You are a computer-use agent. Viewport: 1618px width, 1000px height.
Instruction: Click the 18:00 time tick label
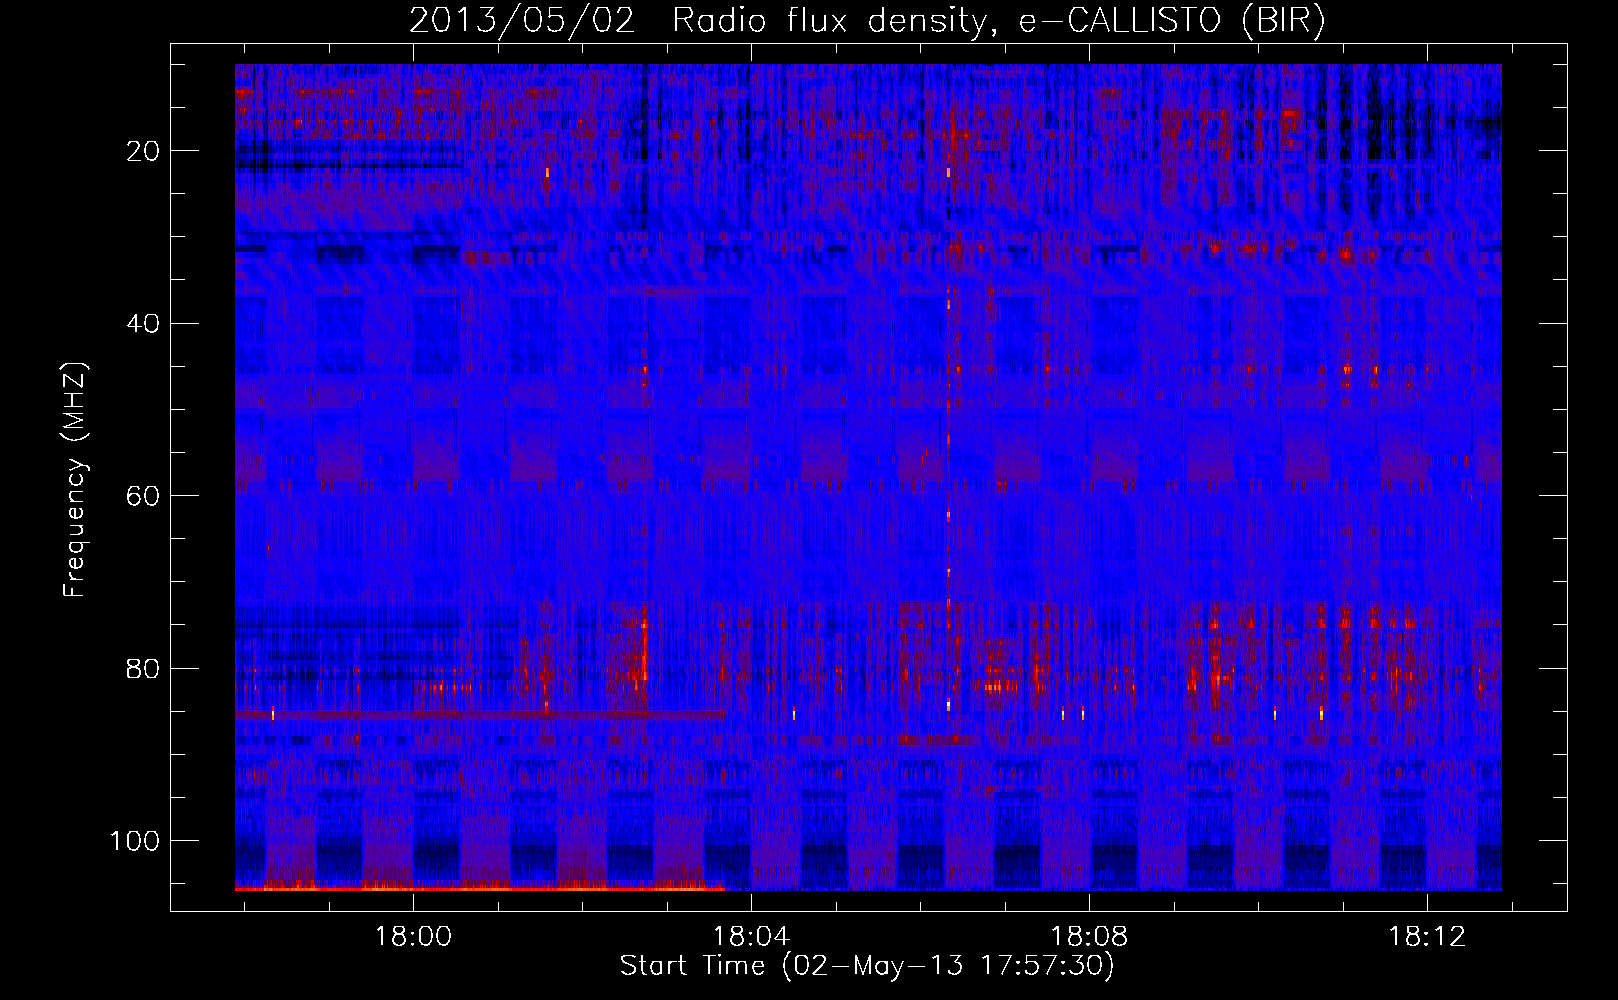pos(413,937)
